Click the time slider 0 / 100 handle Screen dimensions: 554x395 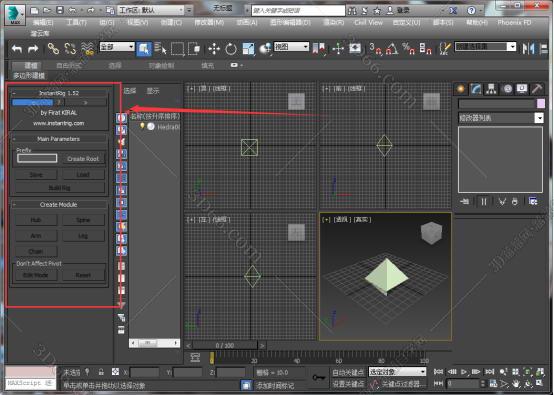click(x=225, y=345)
